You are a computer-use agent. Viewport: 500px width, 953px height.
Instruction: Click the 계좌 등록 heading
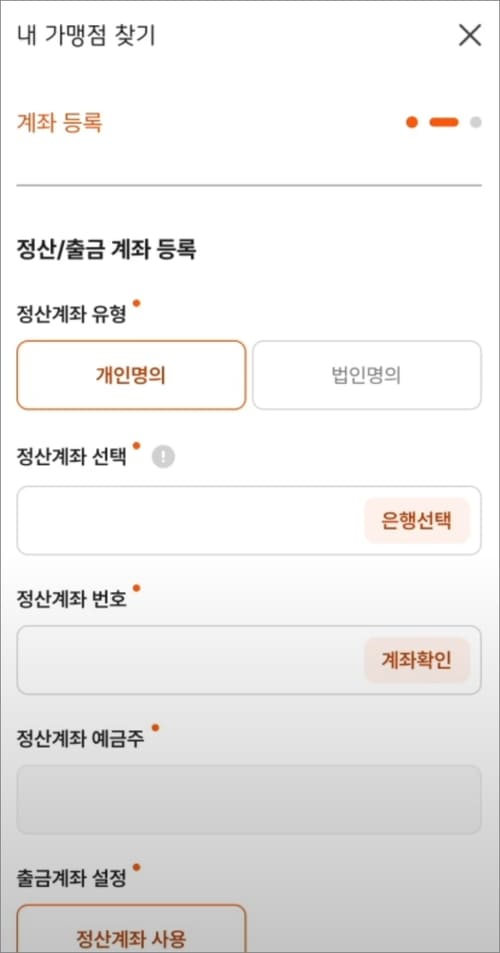click(60, 123)
